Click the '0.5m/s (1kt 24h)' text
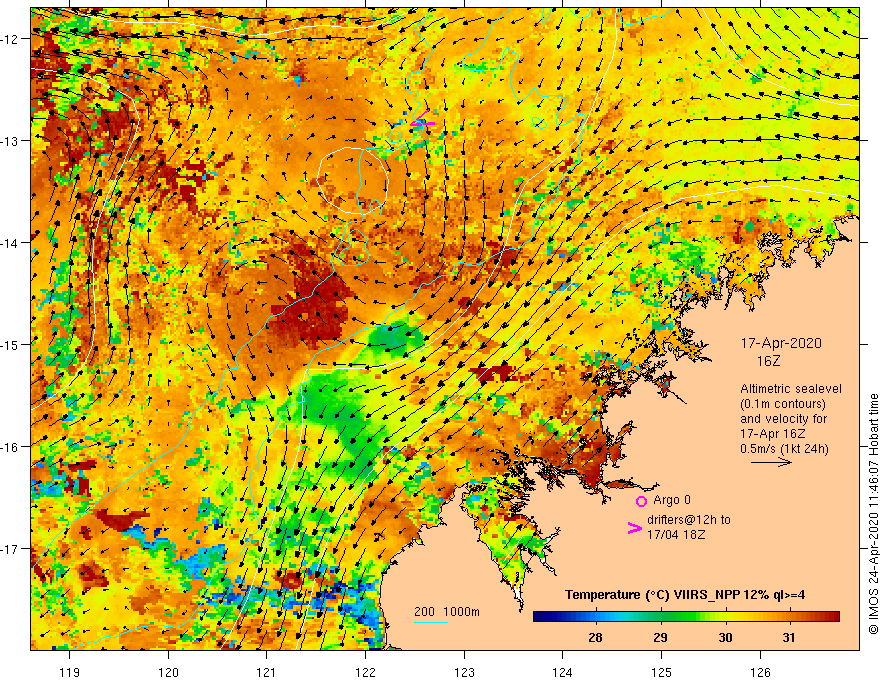Screen dimensions: 880x680 point(784,448)
